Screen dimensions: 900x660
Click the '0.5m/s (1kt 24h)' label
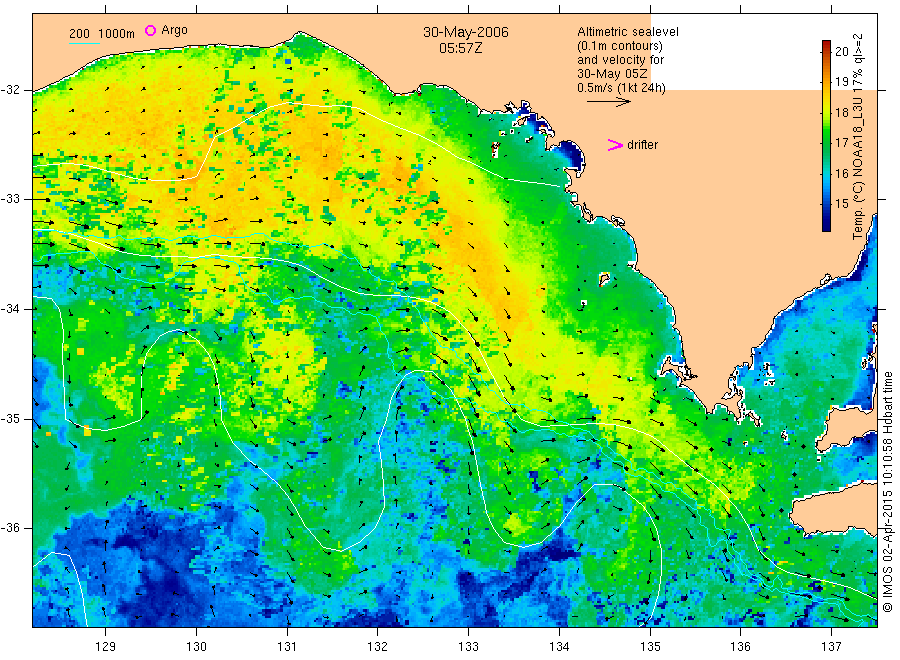pos(621,88)
